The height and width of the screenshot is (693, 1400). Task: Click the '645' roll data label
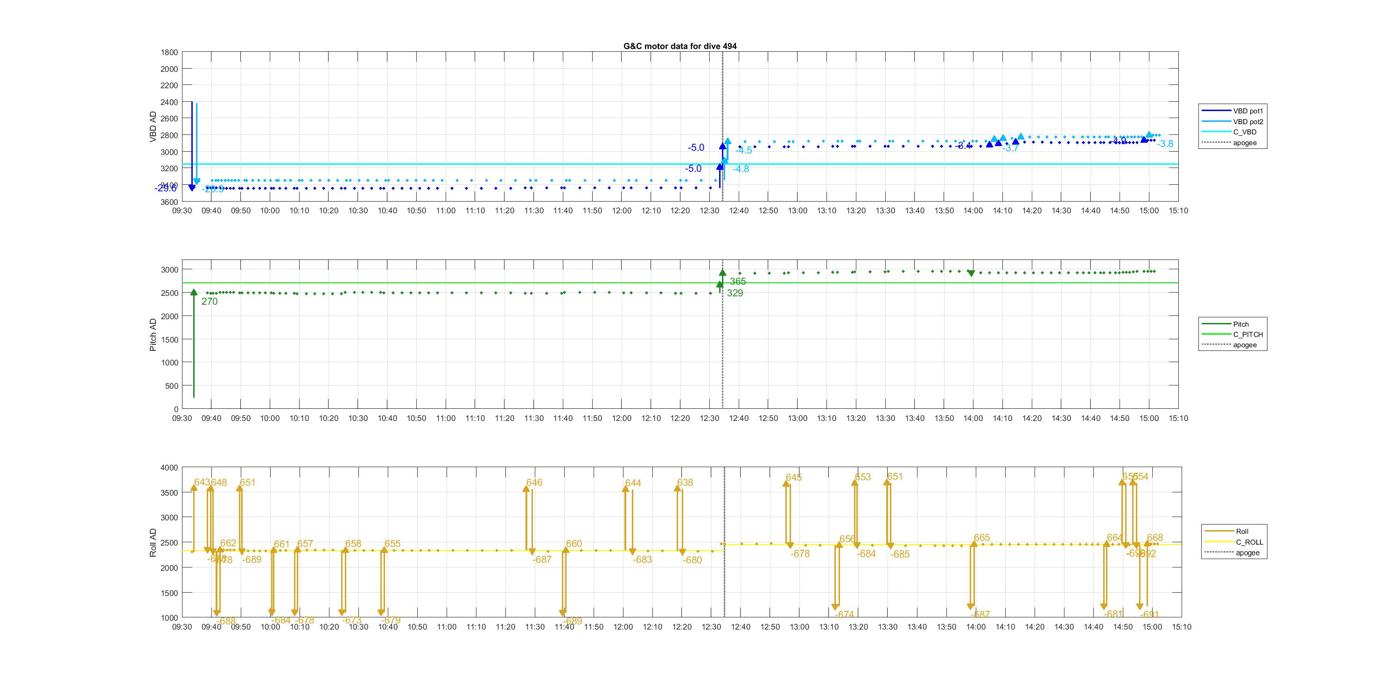click(794, 478)
